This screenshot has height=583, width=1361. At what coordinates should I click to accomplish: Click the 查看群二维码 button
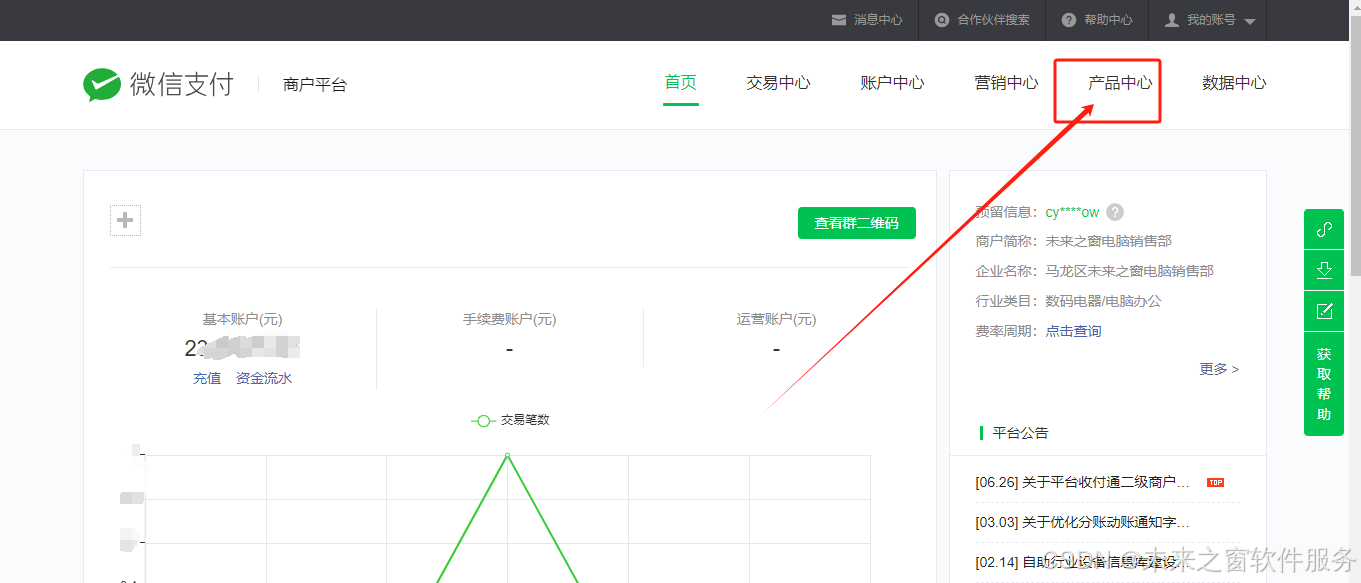(857, 223)
